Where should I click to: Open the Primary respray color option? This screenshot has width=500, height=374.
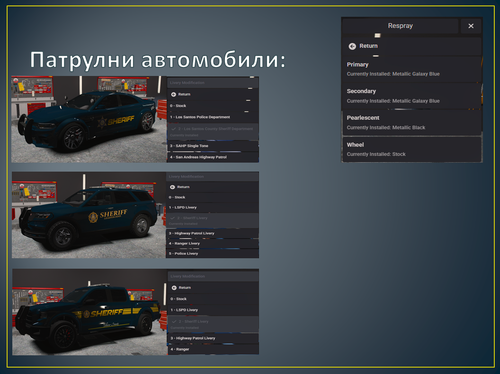pos(412,69)
